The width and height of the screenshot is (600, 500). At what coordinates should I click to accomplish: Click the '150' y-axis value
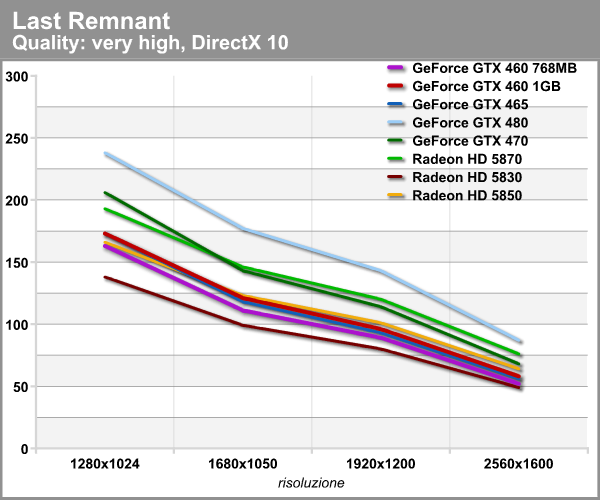point(17,263)
